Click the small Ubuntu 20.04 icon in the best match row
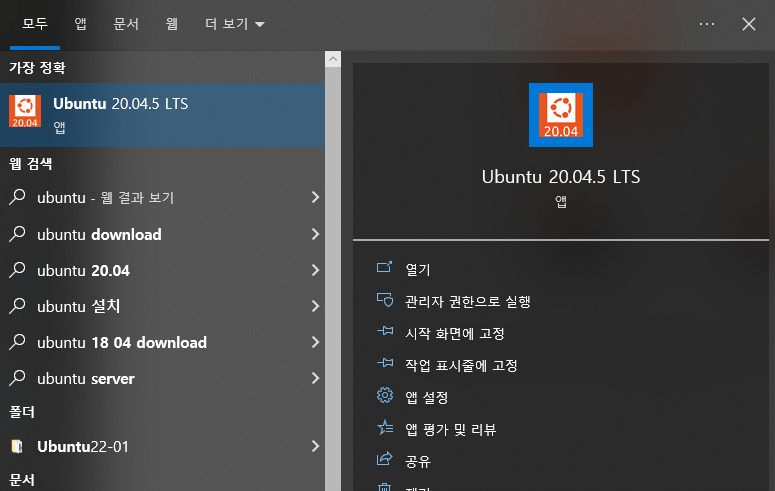The image size is (775, 491). click(x=25, y=111)
